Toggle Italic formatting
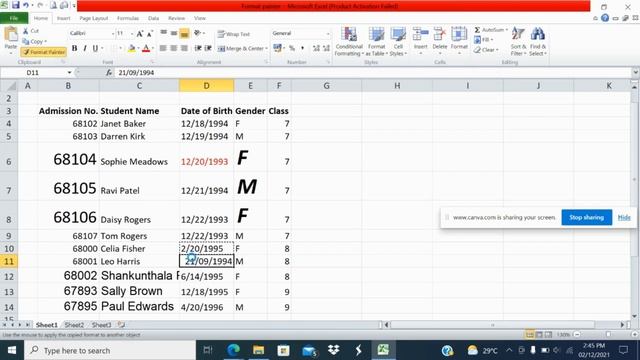Image resolution: width=640 pixels, height=360 pixels. pos(85,49)
